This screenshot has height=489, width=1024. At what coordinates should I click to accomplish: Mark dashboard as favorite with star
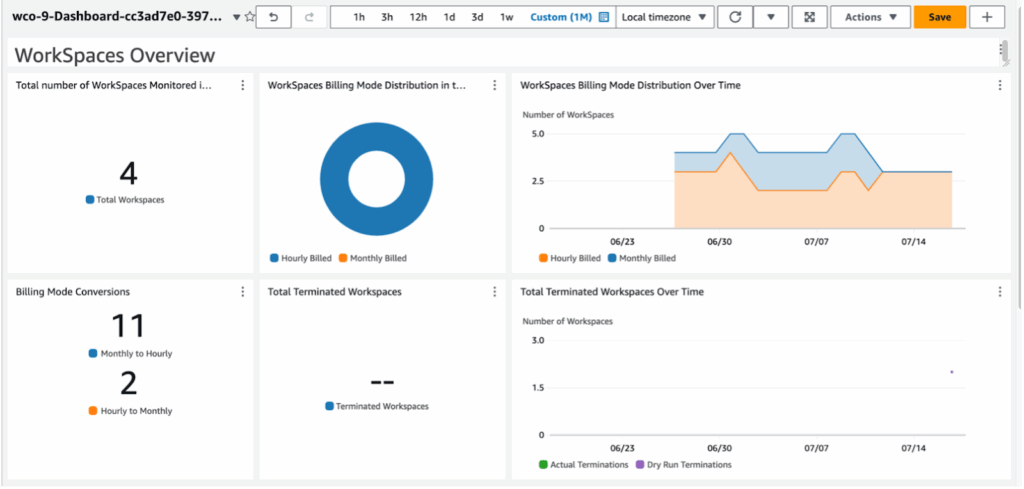tap(249, 17)
